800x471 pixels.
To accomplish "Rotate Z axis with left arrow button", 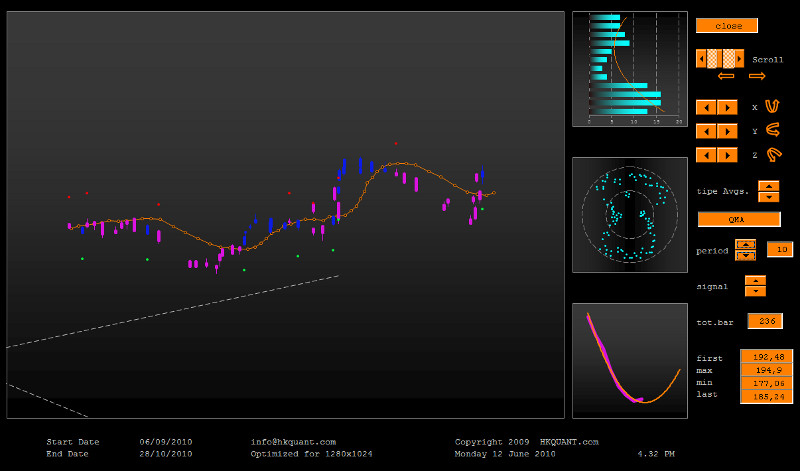I will click(x=706, y=155).
